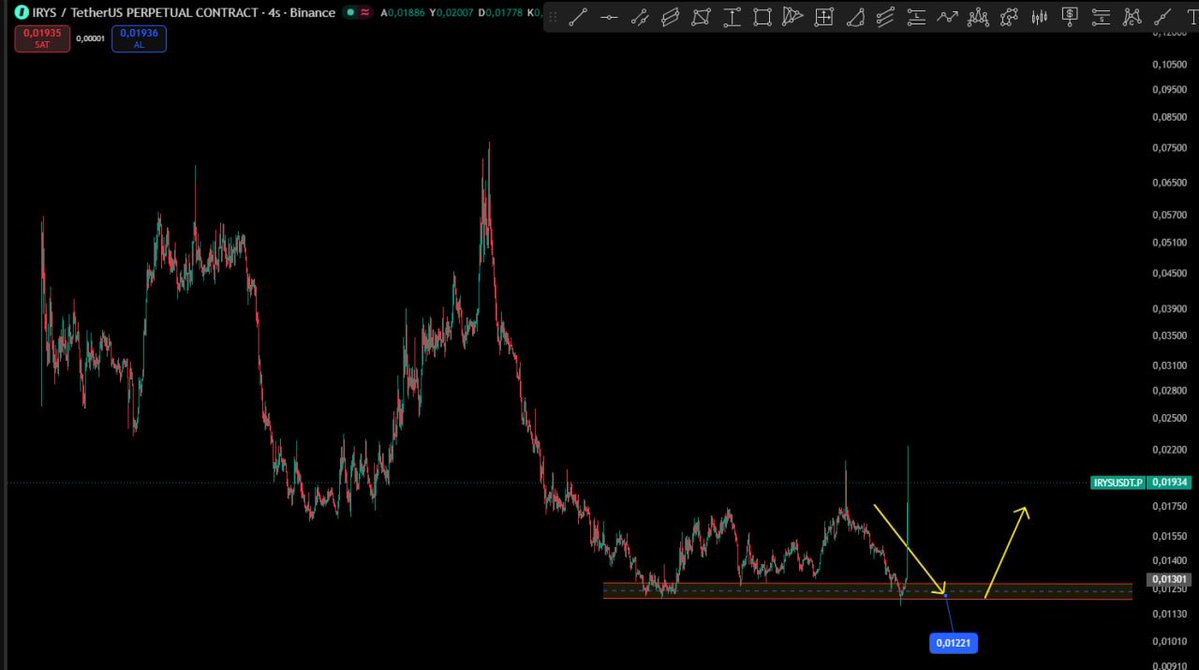Select the tilted double-parallelogram channel tool
This screenshot has width=1199, height=670.
click(670, 17)
